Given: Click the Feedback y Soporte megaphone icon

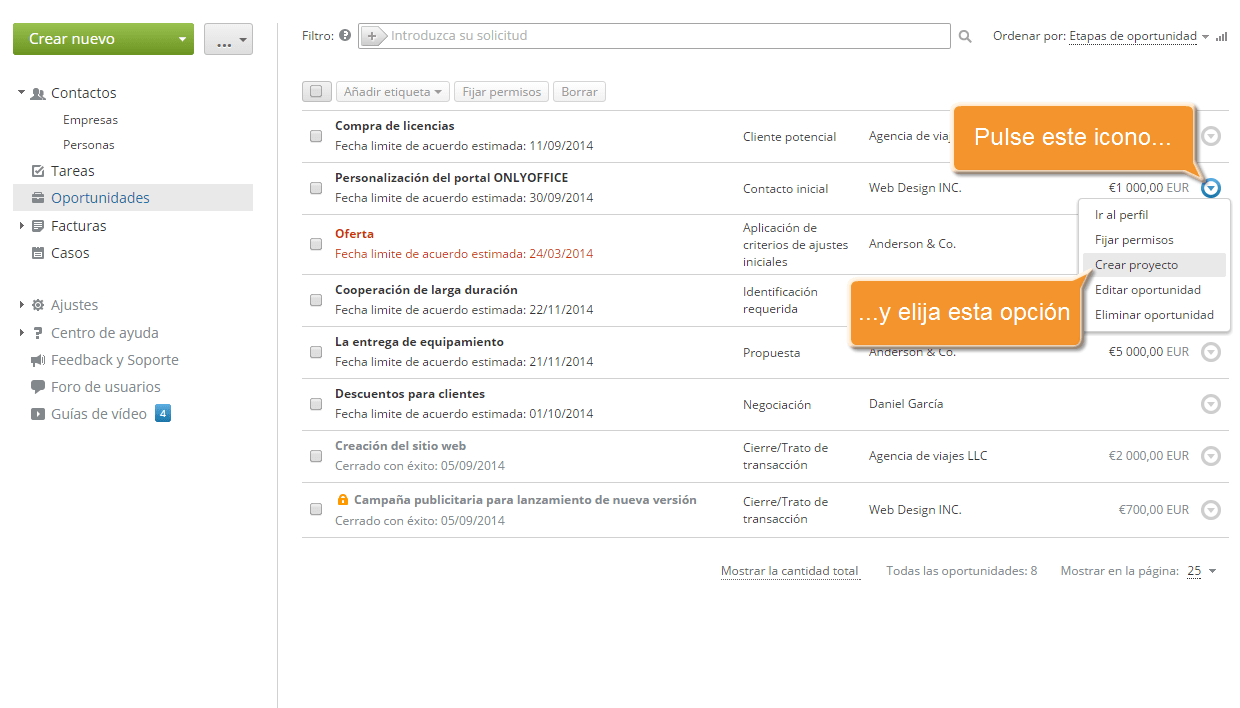Looking at the screenshot, I should tap(38, 360).
